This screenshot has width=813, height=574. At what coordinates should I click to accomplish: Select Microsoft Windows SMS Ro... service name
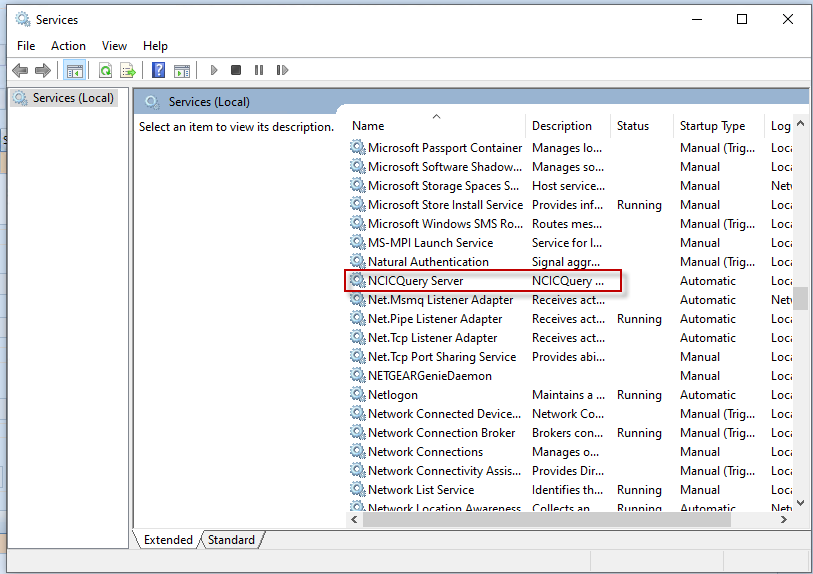tap(445, 223)
